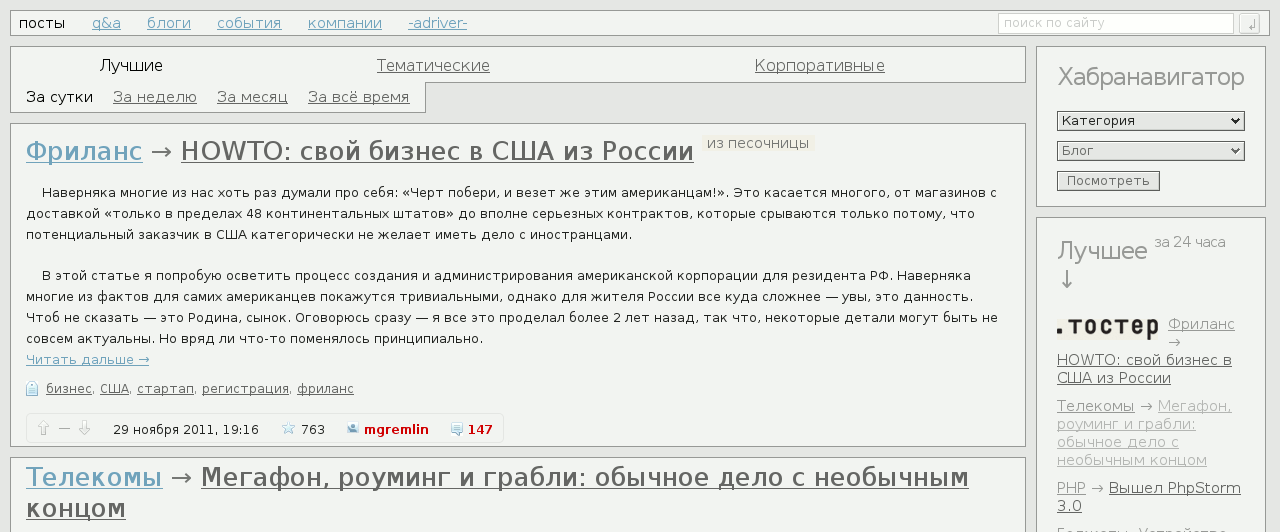Open the бизнес tag

(x=69, y=389)
